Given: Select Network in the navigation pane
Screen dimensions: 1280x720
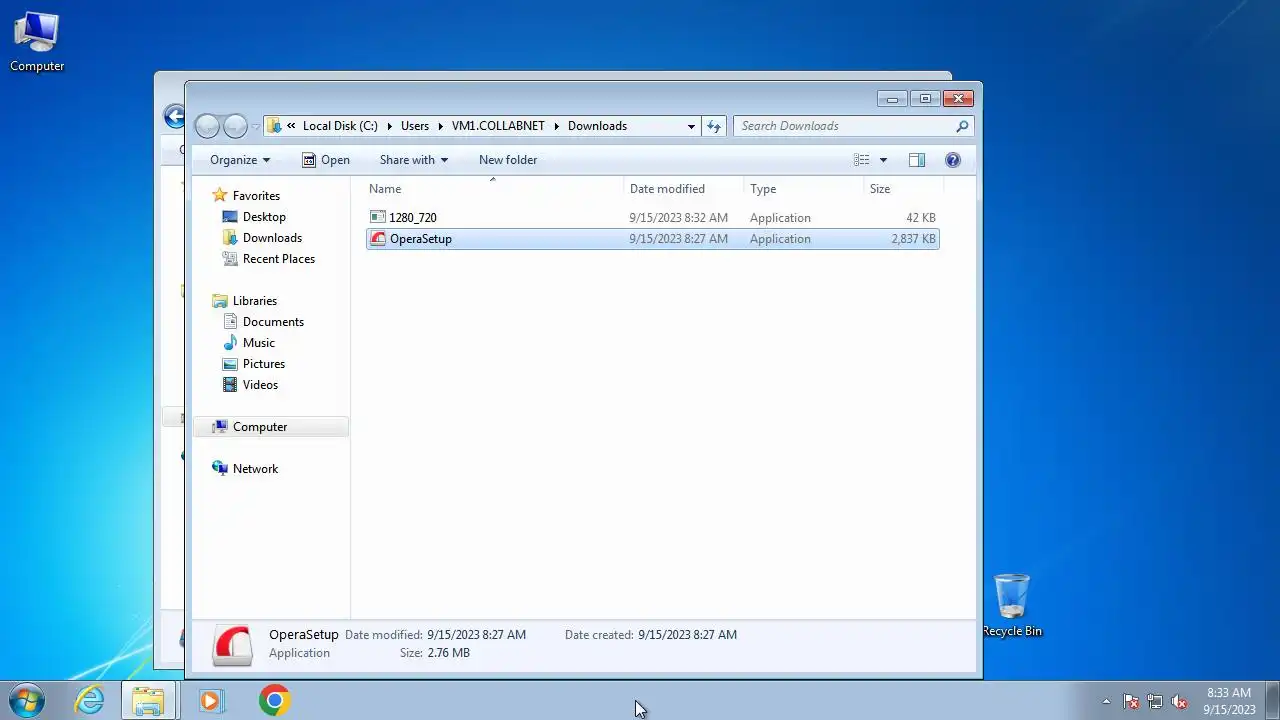Looking at the screenshot, I should [255, 469].
